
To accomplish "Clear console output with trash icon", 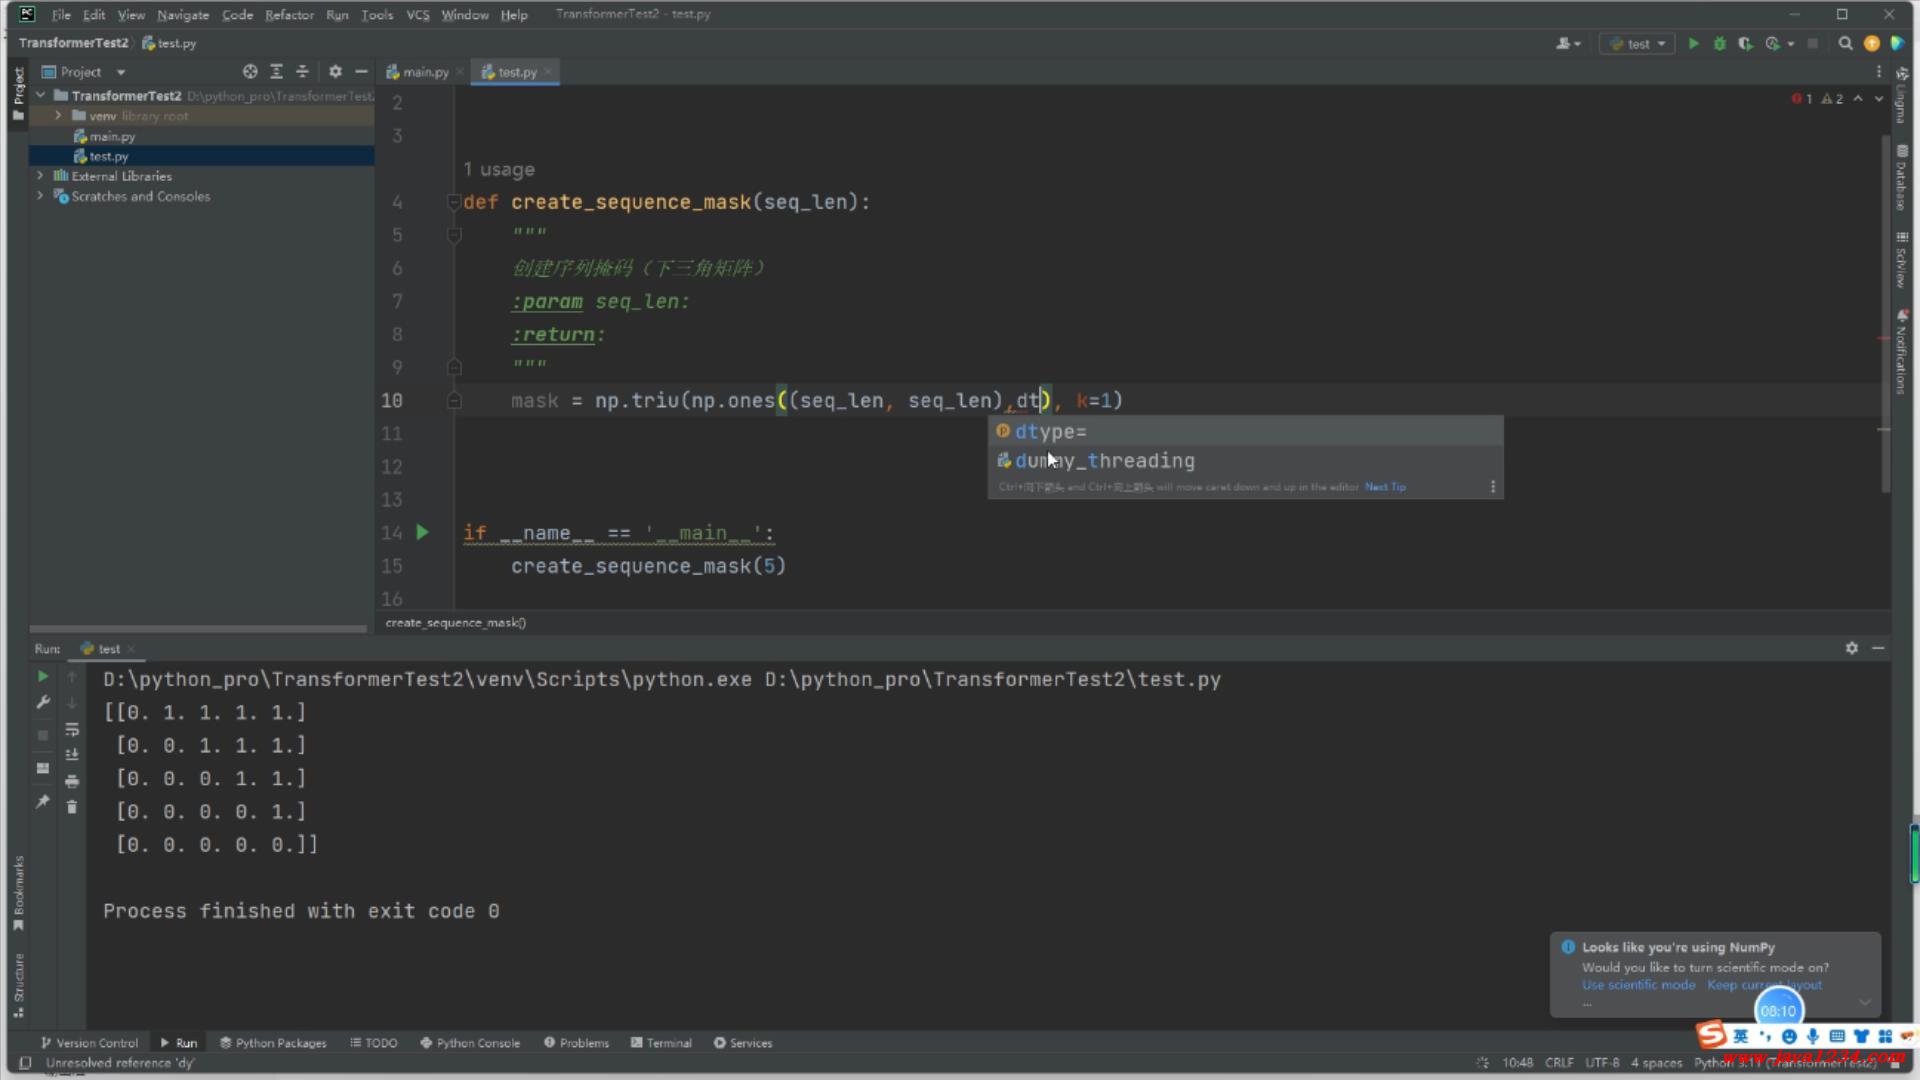I will (x=72, y=807).
